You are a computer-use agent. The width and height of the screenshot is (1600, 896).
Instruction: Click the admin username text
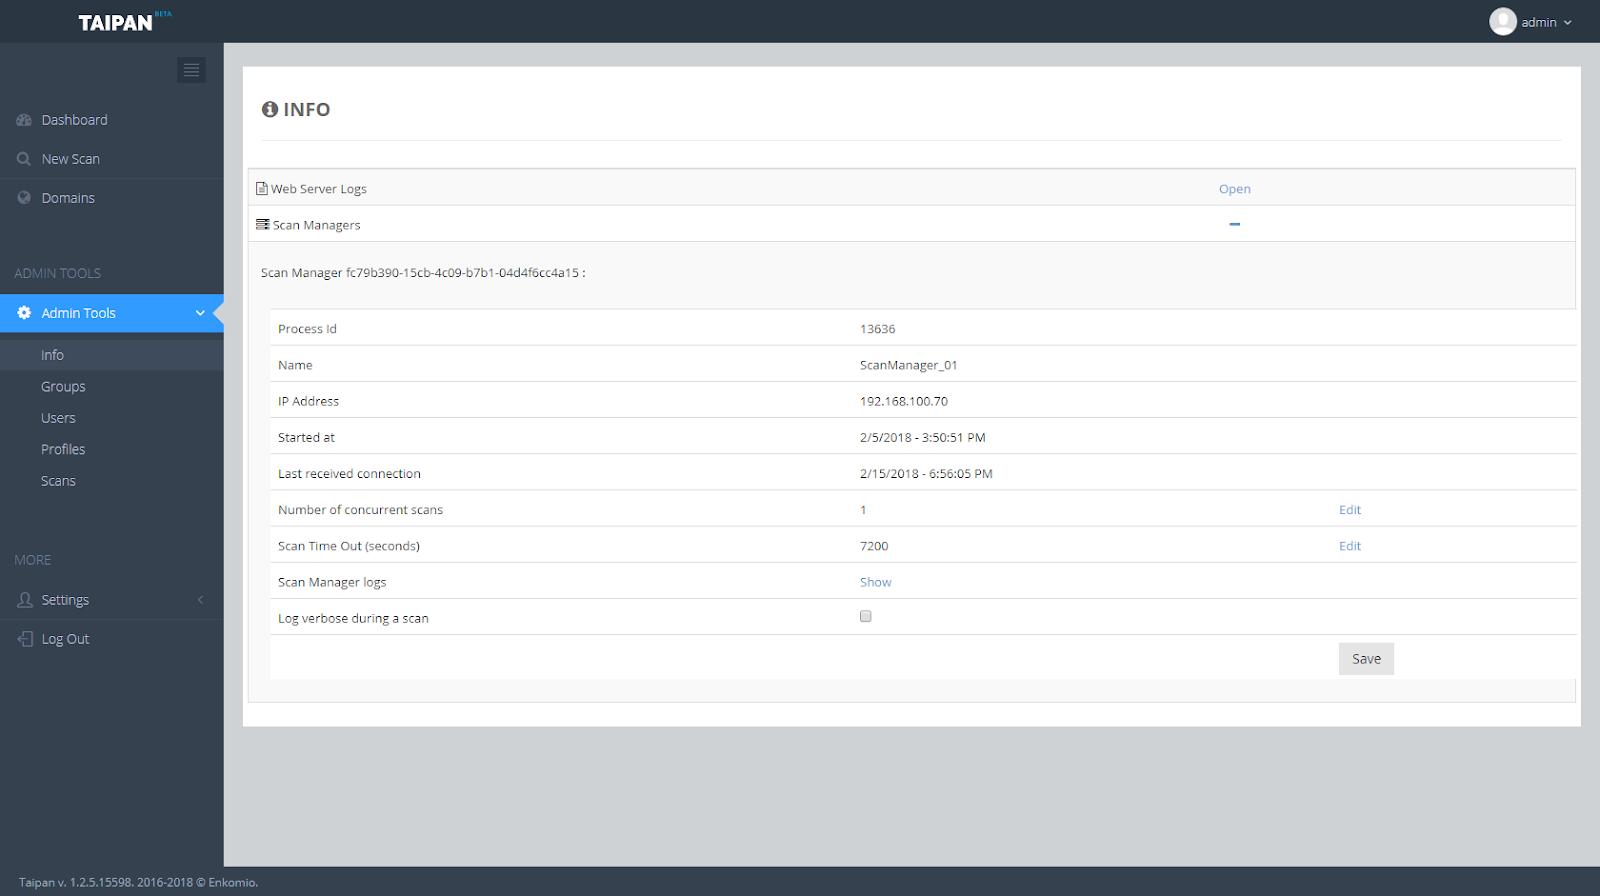point(1539,23)
